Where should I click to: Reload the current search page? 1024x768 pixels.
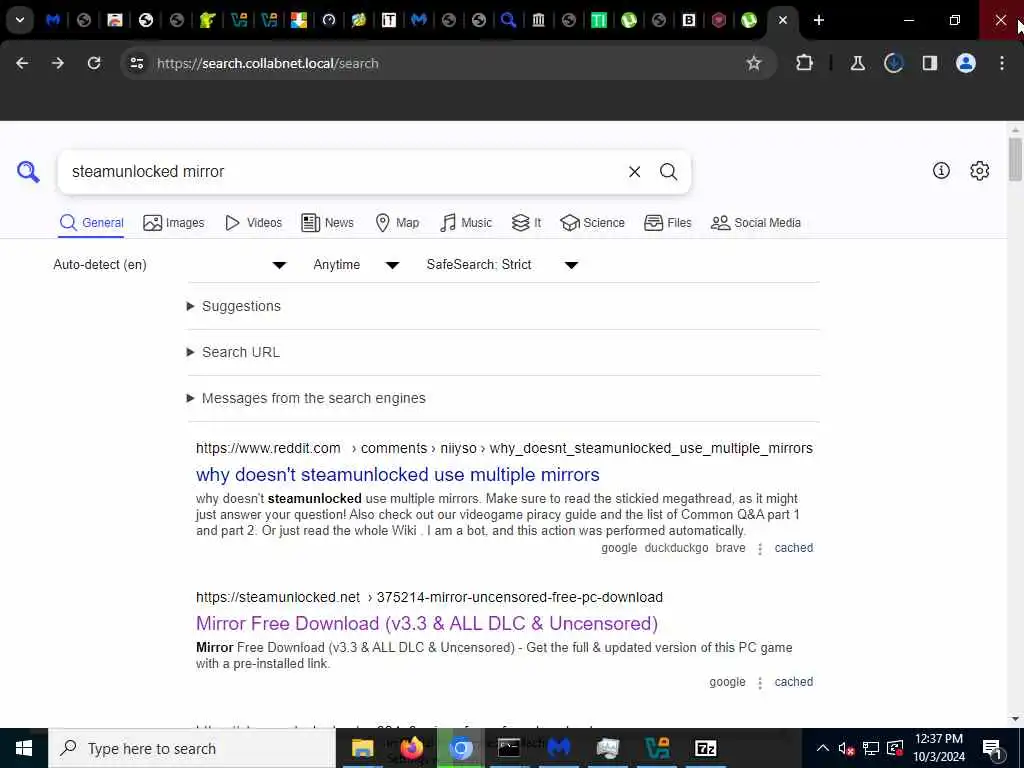click(94, 63)
